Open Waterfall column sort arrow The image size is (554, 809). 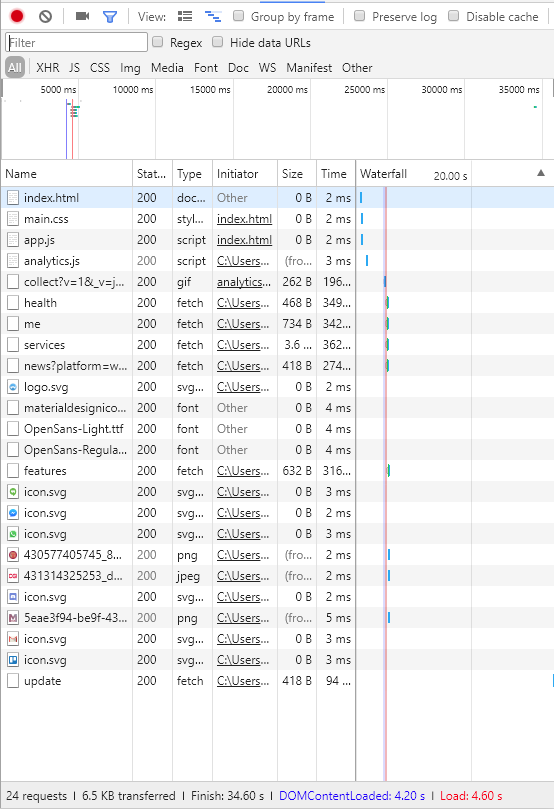coord(541,173)
